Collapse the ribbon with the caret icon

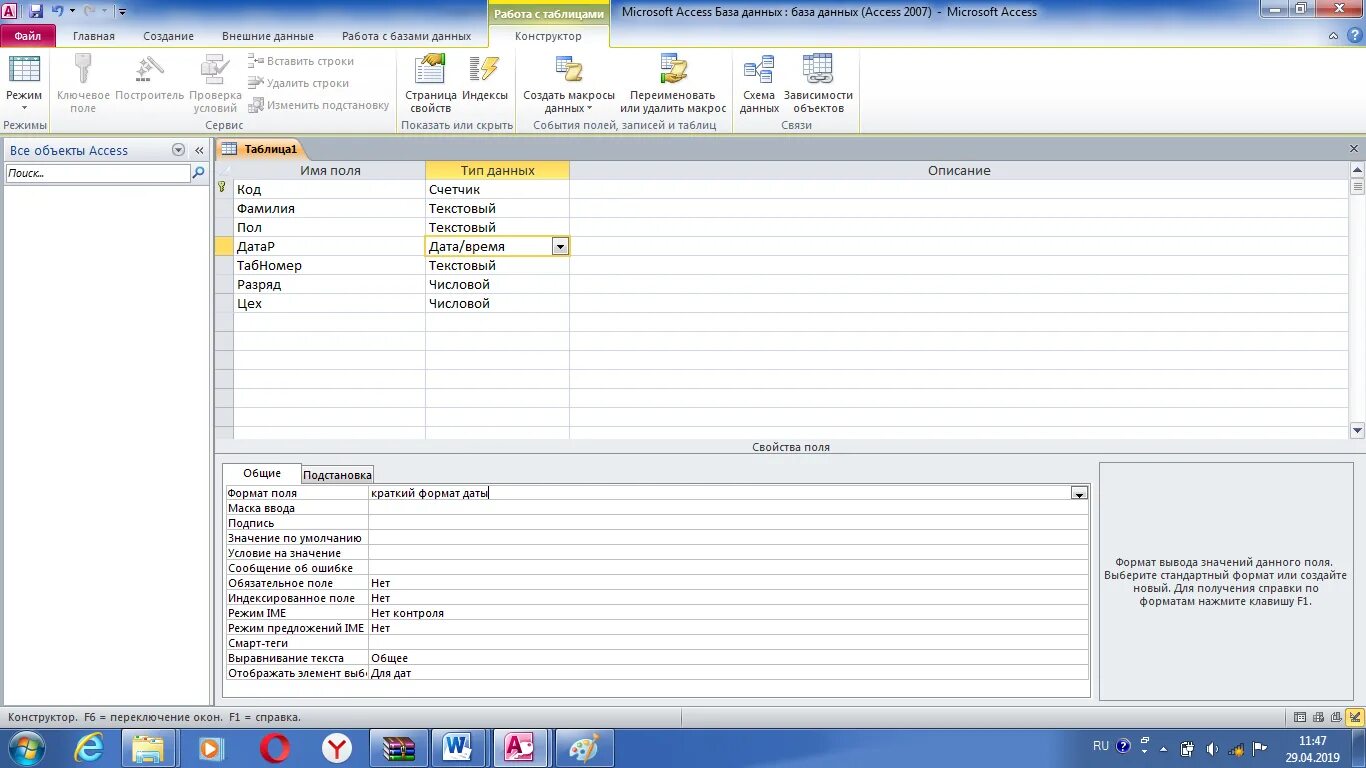tap(1334, 36)
